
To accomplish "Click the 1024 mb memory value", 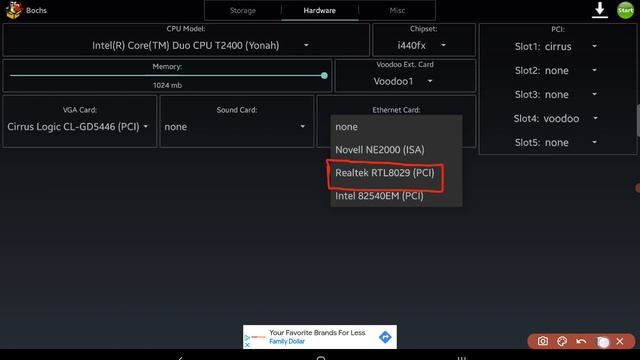I will pyautogui.click(x=167, y=85).
